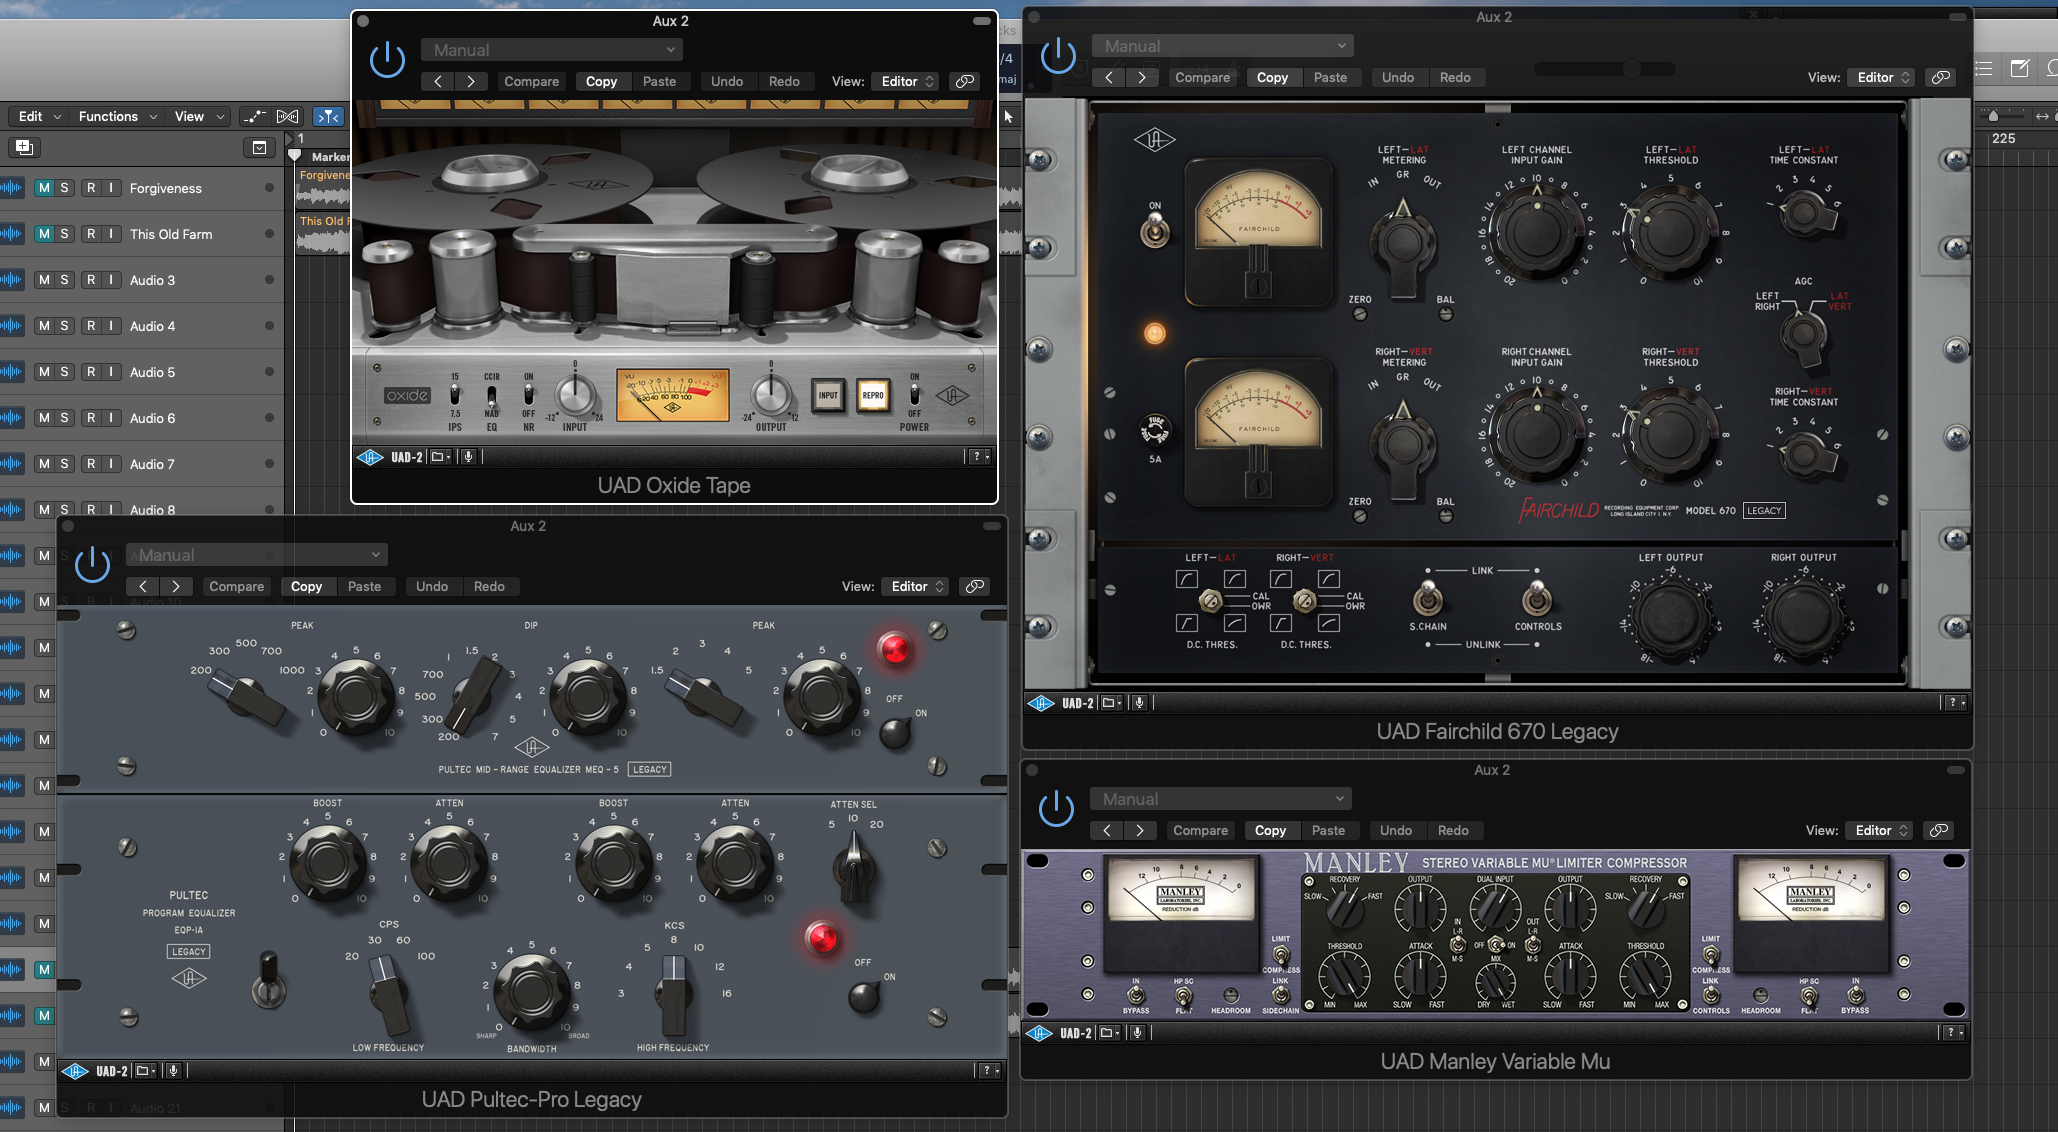Viewport: 2058px width, 1132px height.
Task: Click the track header options icon above Forgiveness
Action: pyautogui.click(x=259, y=148)
